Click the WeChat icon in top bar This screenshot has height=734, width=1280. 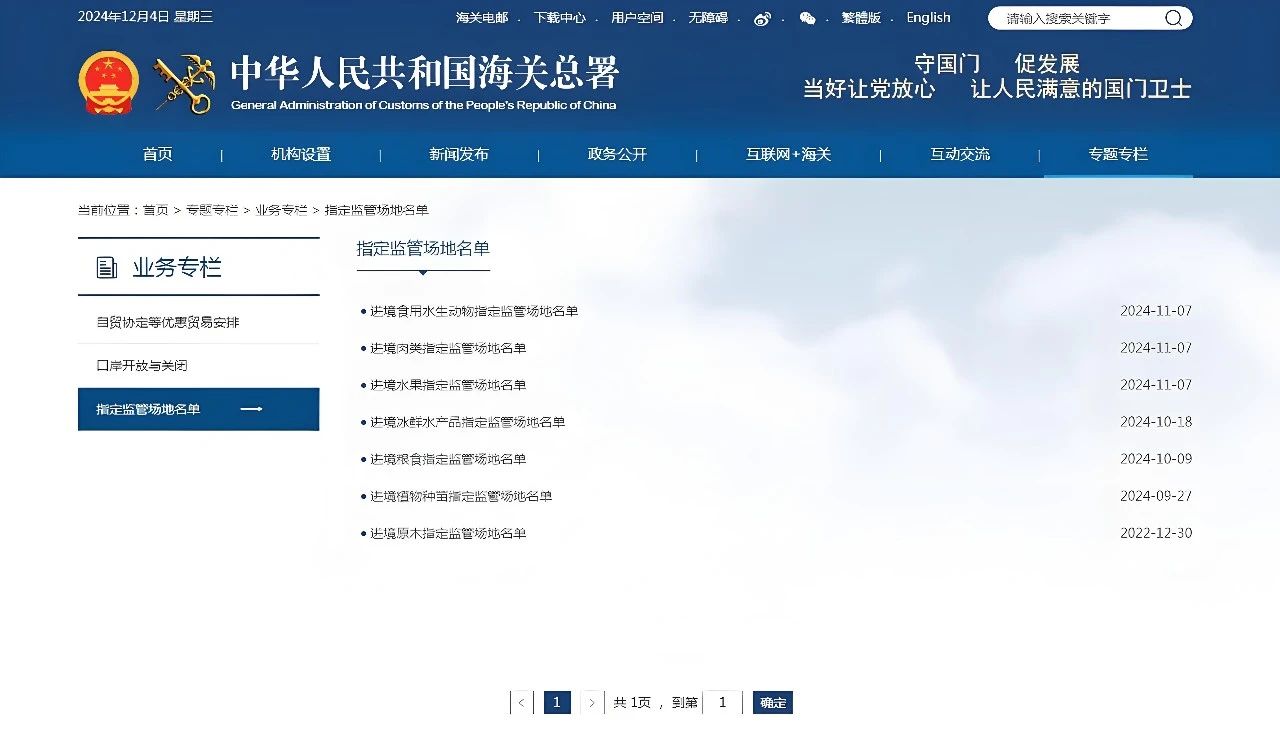coord(807,19)
